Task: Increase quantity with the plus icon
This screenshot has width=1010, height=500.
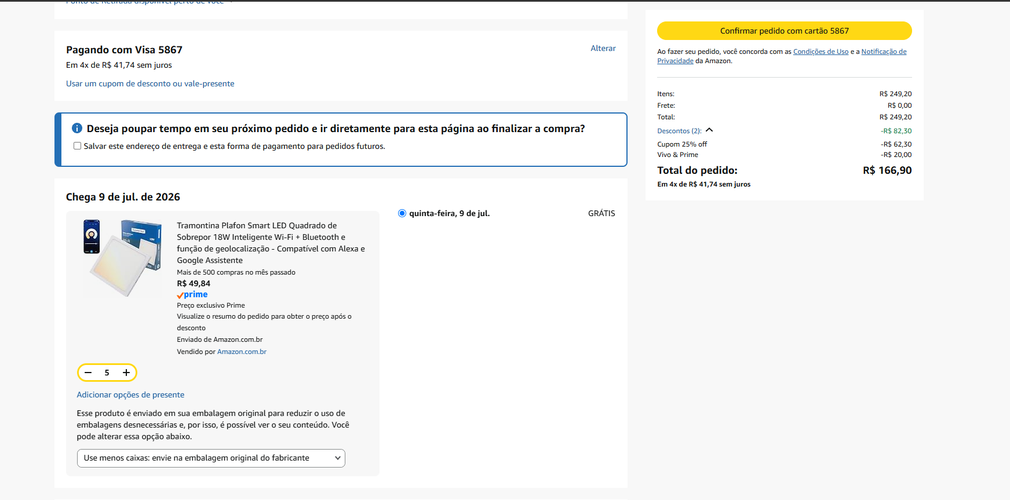Action: point(126,372)
